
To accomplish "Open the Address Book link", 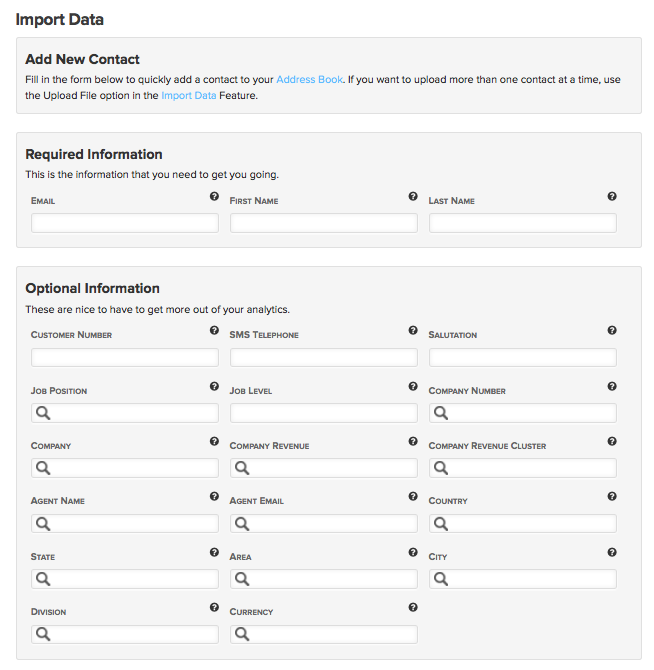I will (x=309, y=79).
